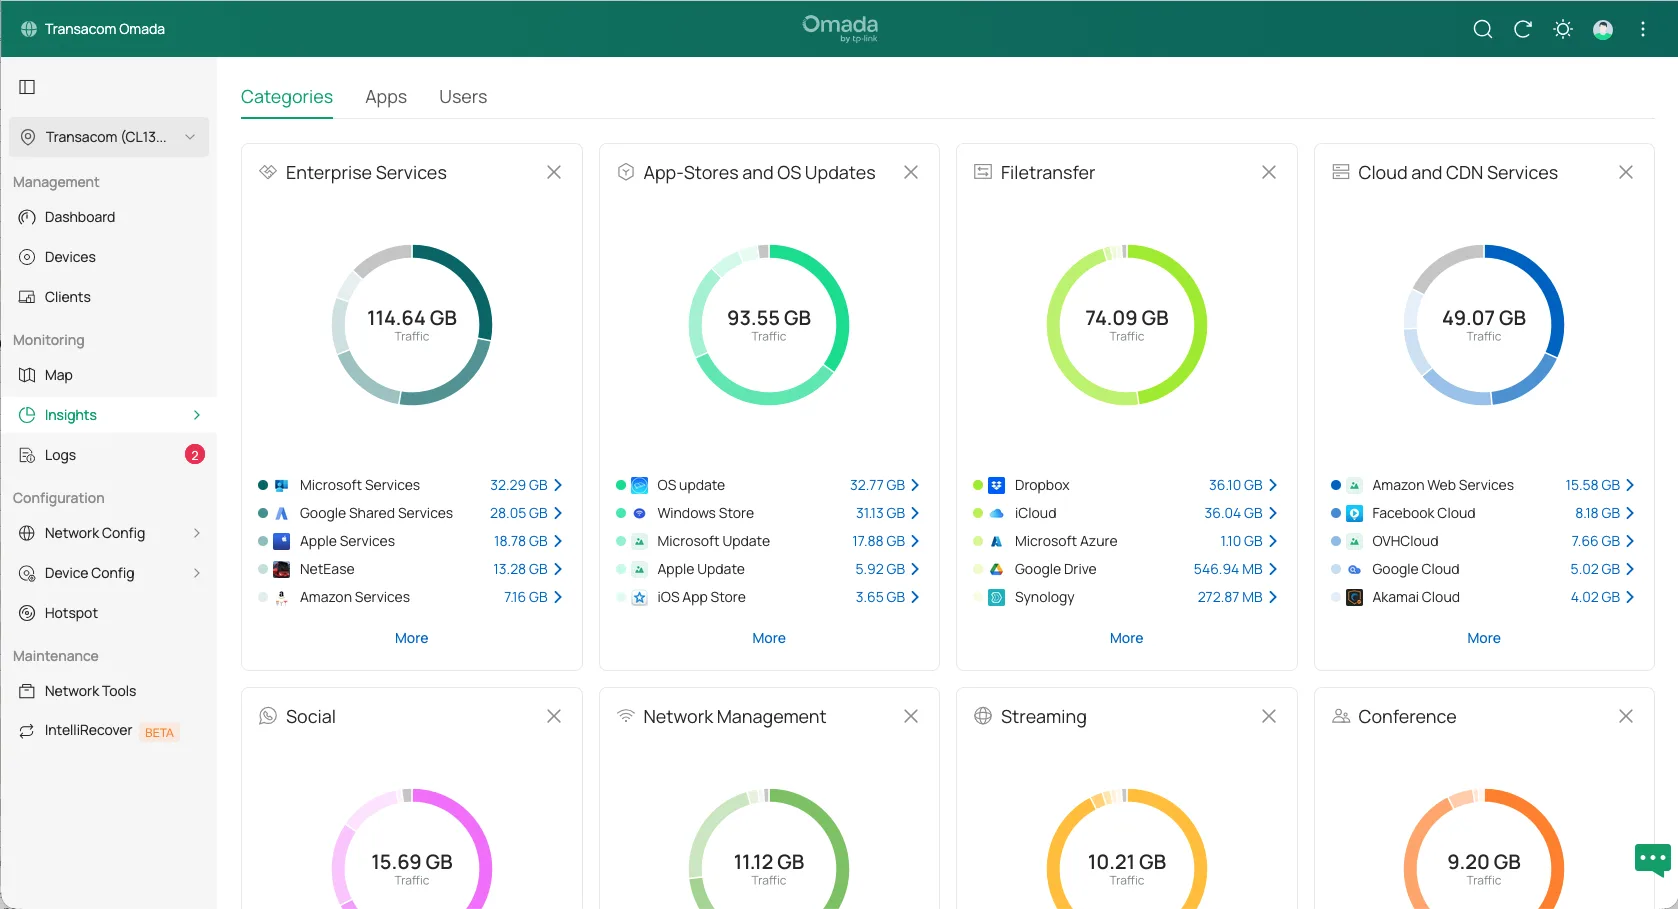Viewport: 1678px width, 909px height.
Task: Expand the Insights submenu chevron
Action: (x=197, y=415)
